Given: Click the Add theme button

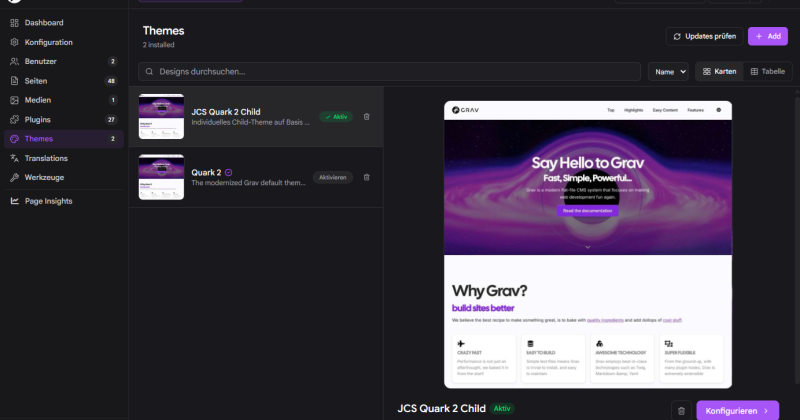Looking at the screenshot, I should (768, 36).
